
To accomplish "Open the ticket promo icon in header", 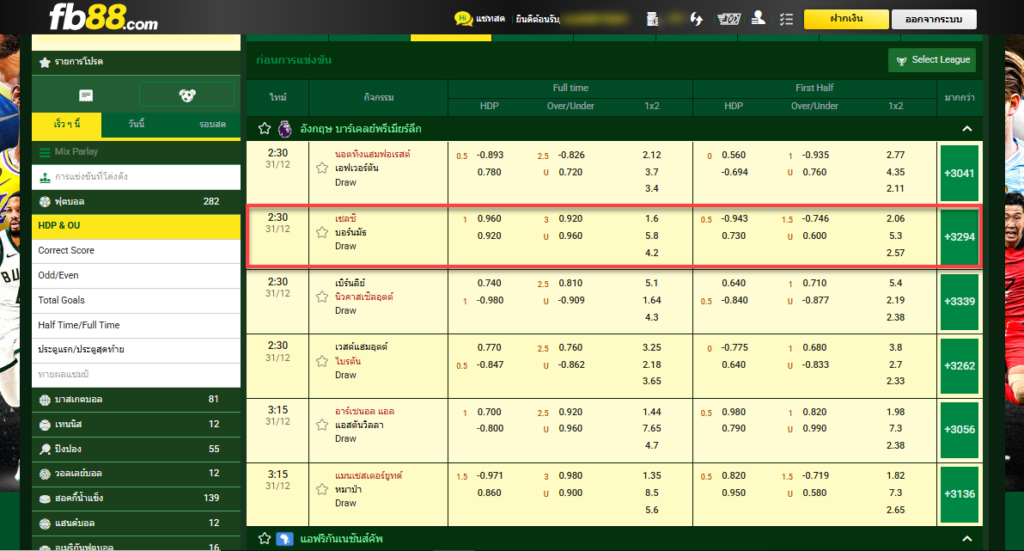I will coord(728,19).
